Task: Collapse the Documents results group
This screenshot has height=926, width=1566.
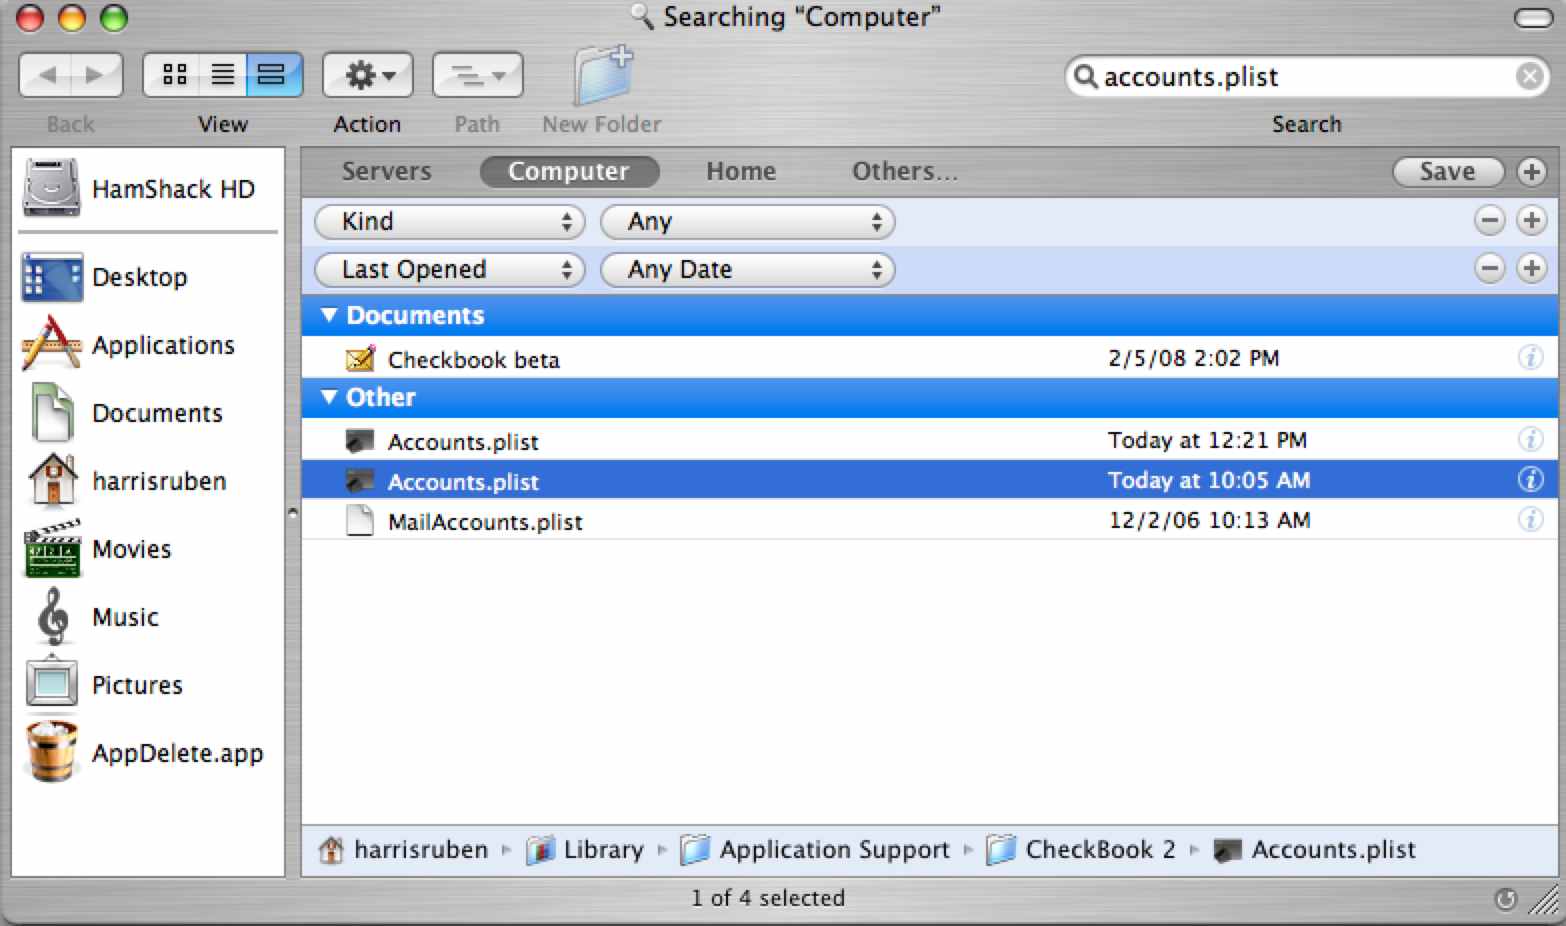Action: click(x=329, y=315)
